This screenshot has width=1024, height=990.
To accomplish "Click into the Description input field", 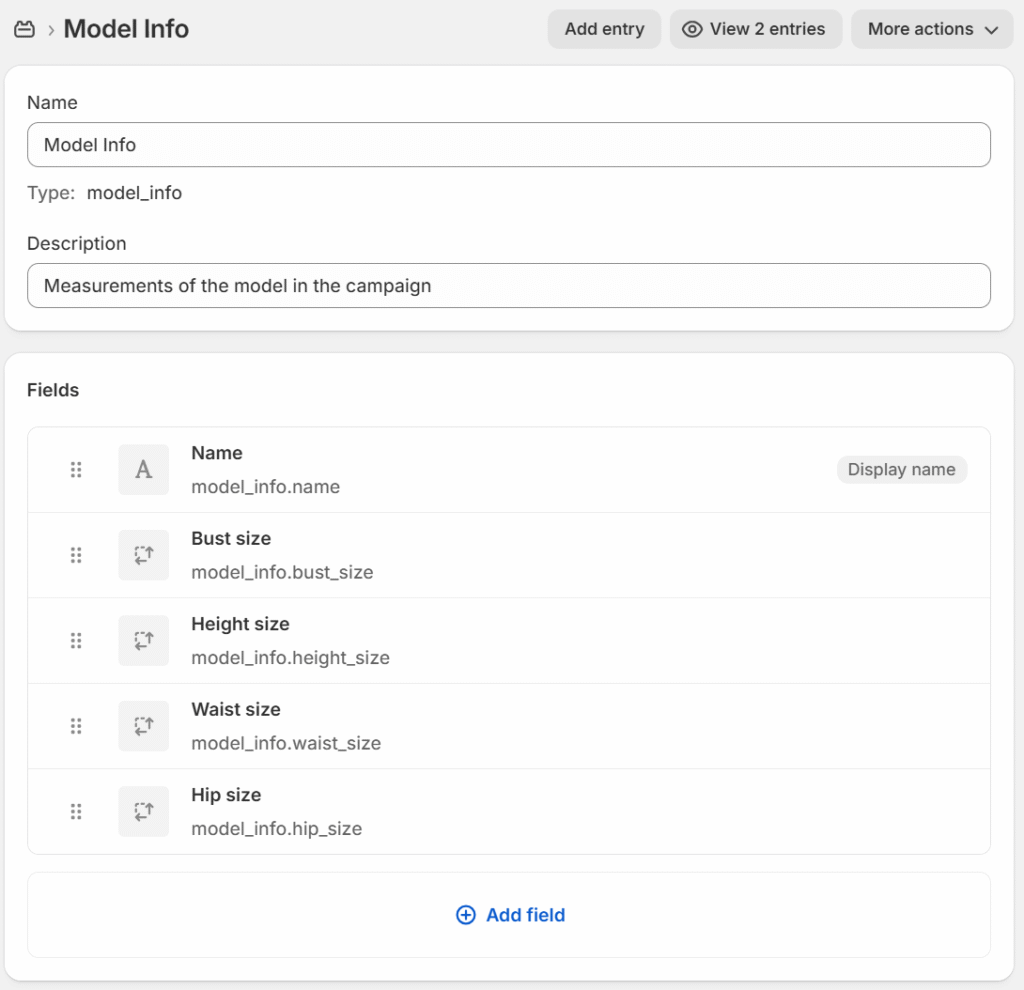I will [508, 286].
